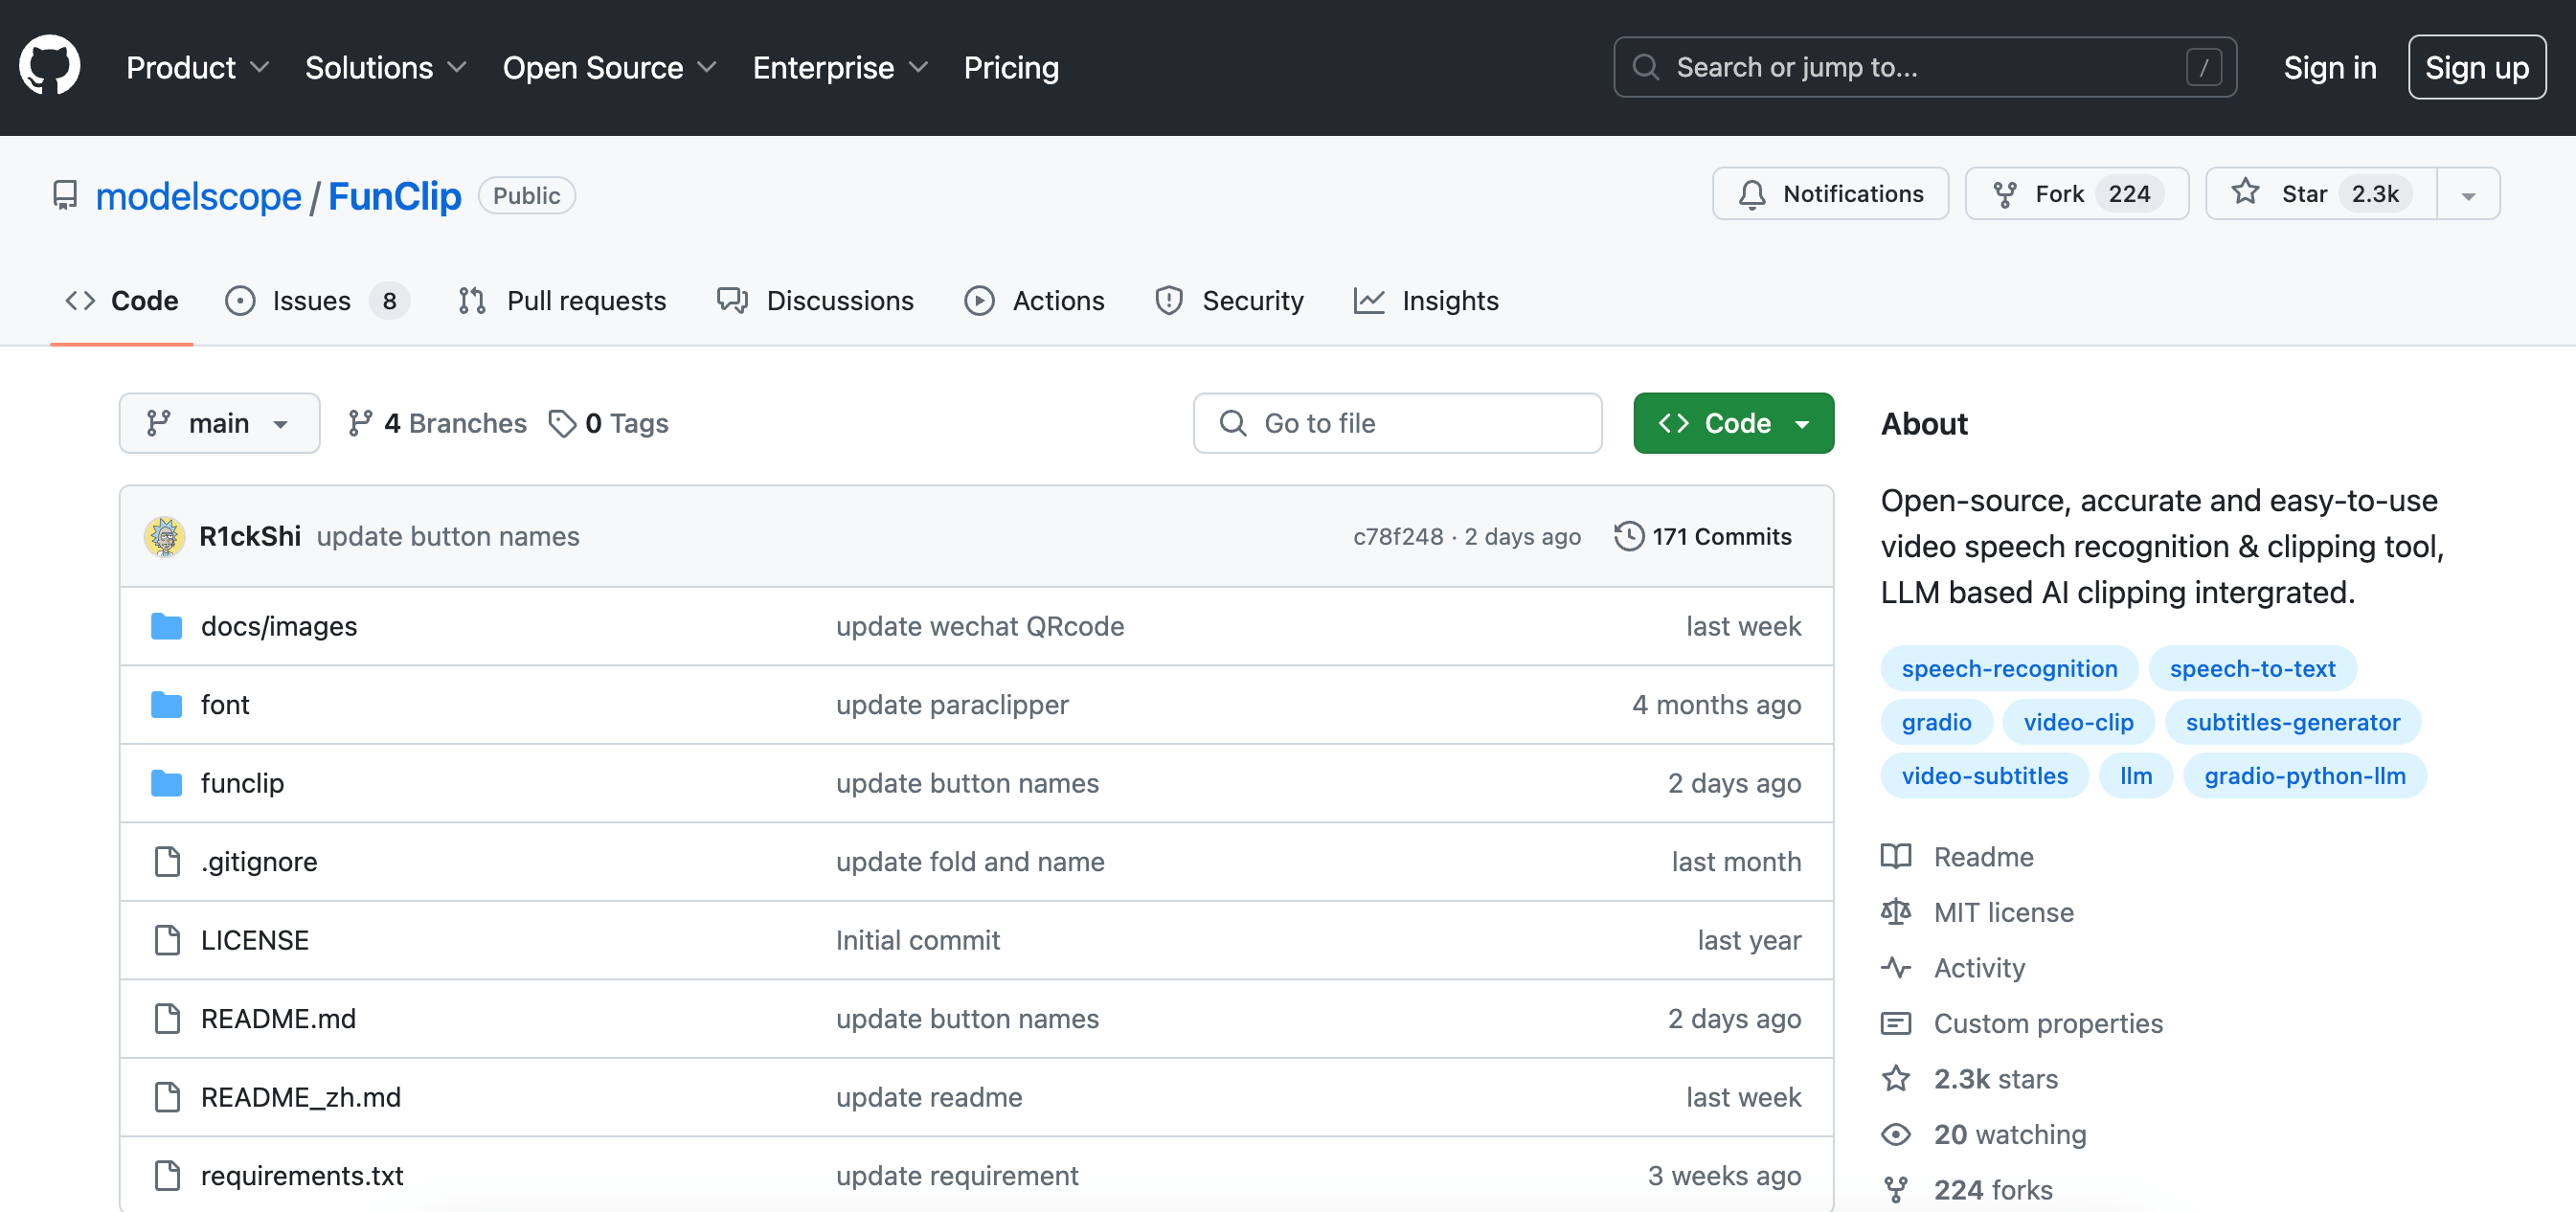Expand the Open Source menu
The height and width of the screenshot is (1212, 2576).
tap(609, 67)
